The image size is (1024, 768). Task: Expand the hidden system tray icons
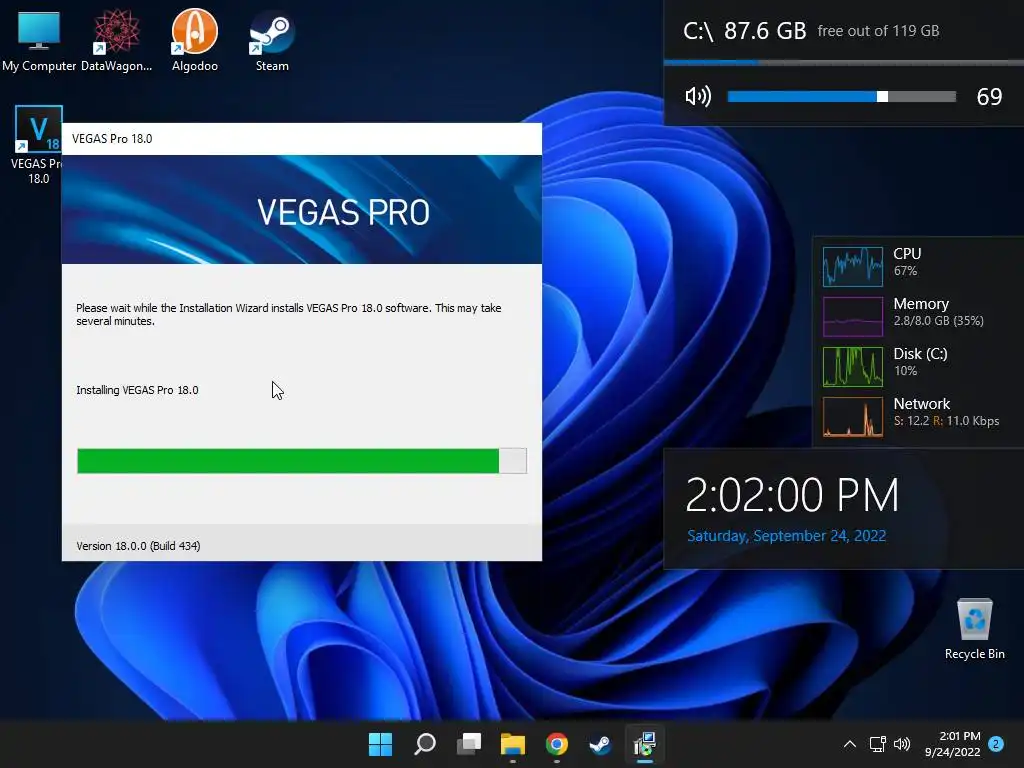850,744
